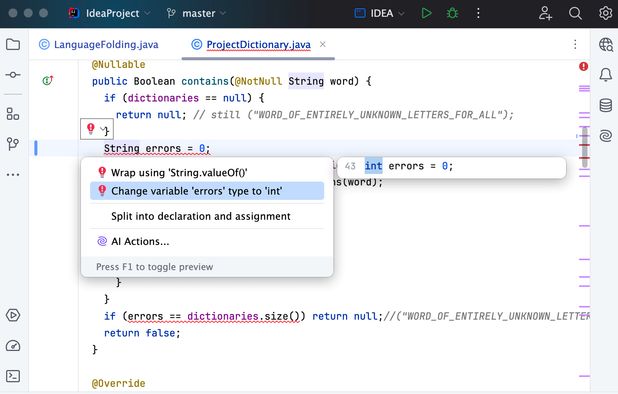The image size is (618, 394).
Task: Open the AI Assistant spiral icon
Action: click(x=606, y=136)
